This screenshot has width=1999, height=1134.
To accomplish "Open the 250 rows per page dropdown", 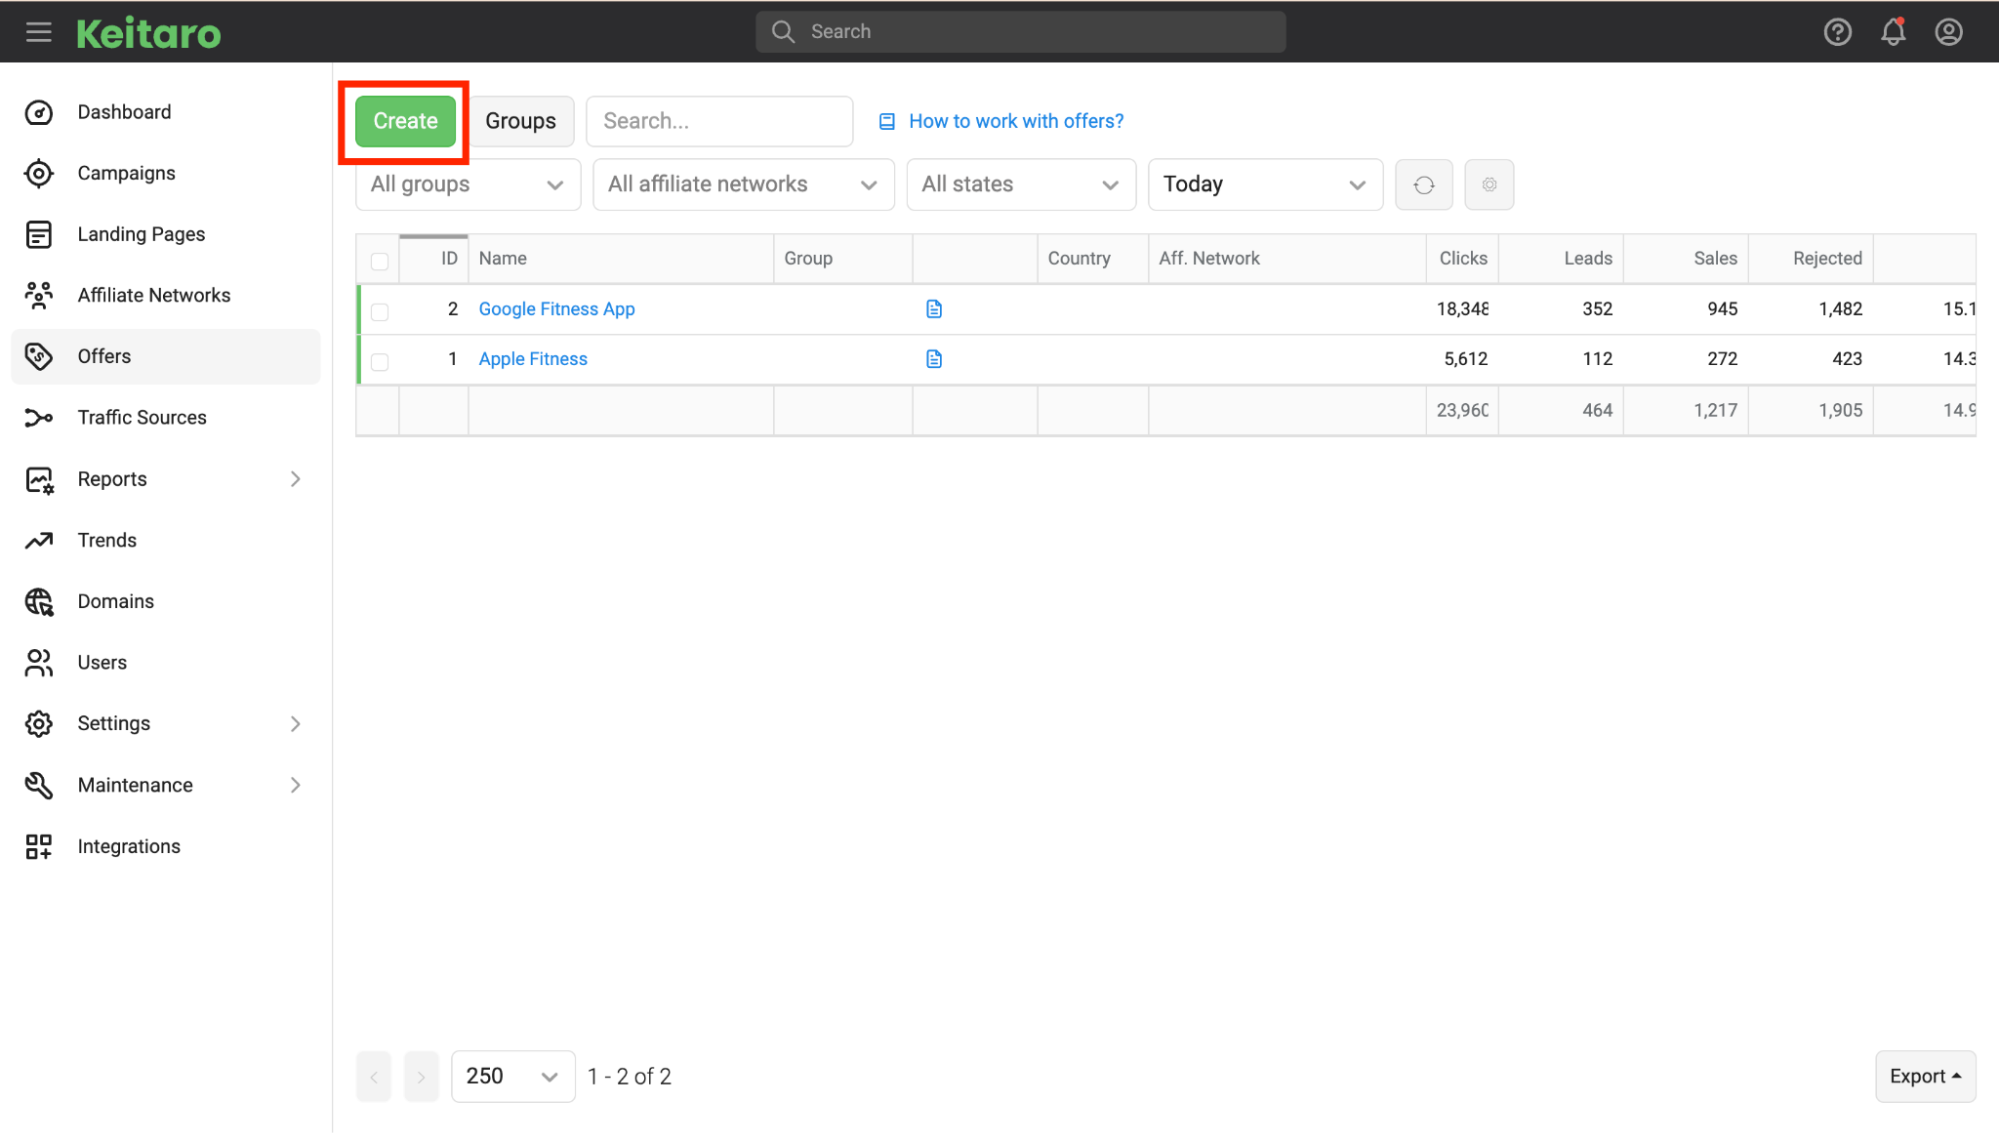I will pos(513,1076).
